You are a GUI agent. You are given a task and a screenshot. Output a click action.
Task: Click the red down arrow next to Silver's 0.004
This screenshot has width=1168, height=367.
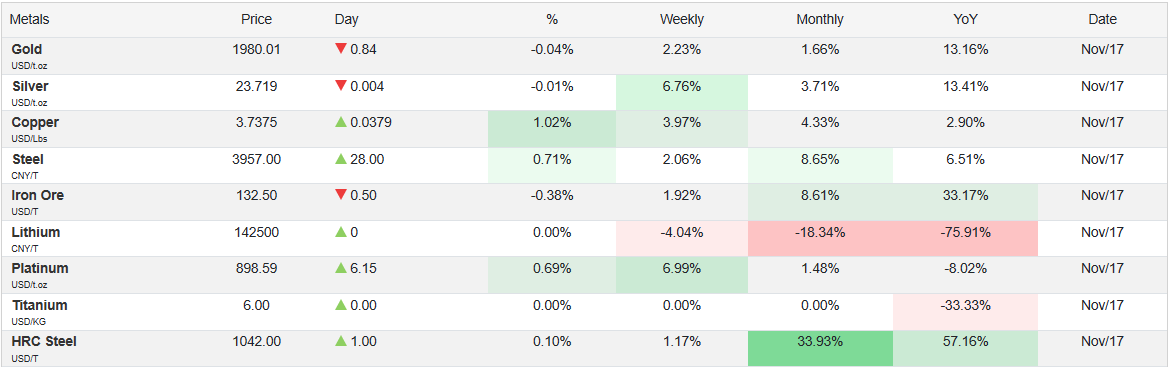(340, 86)
